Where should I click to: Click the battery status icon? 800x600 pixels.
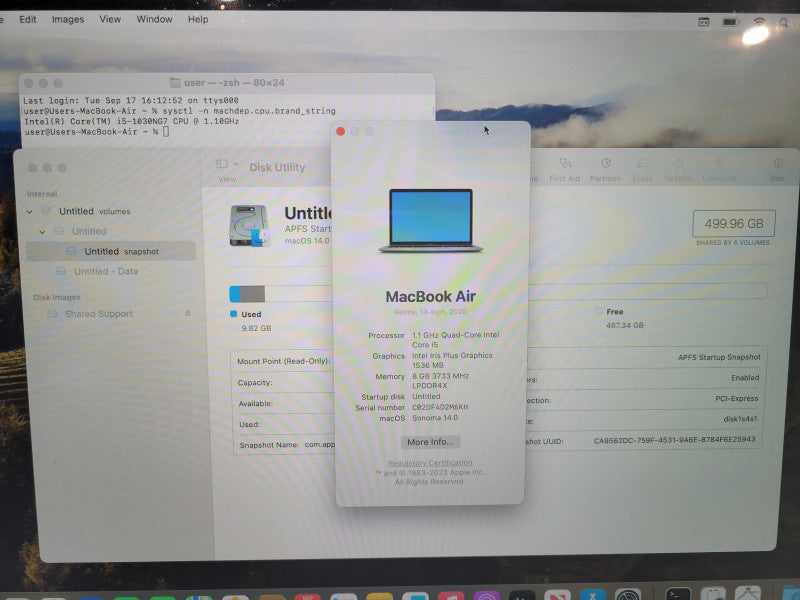click(x=731, y=22)
